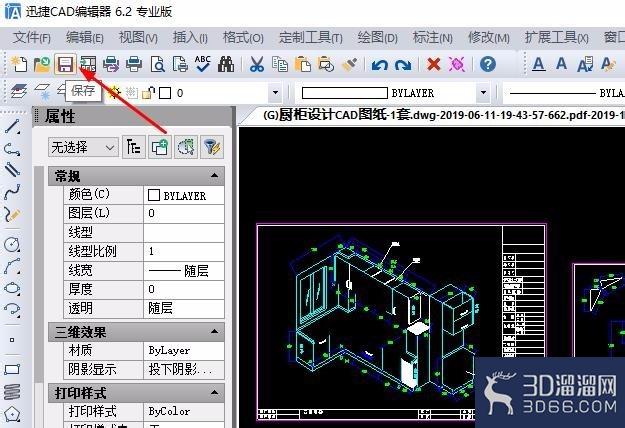Click the 阴影显示 value field
The height and width of the screenshot is (428, 625).
coord(184,370)
